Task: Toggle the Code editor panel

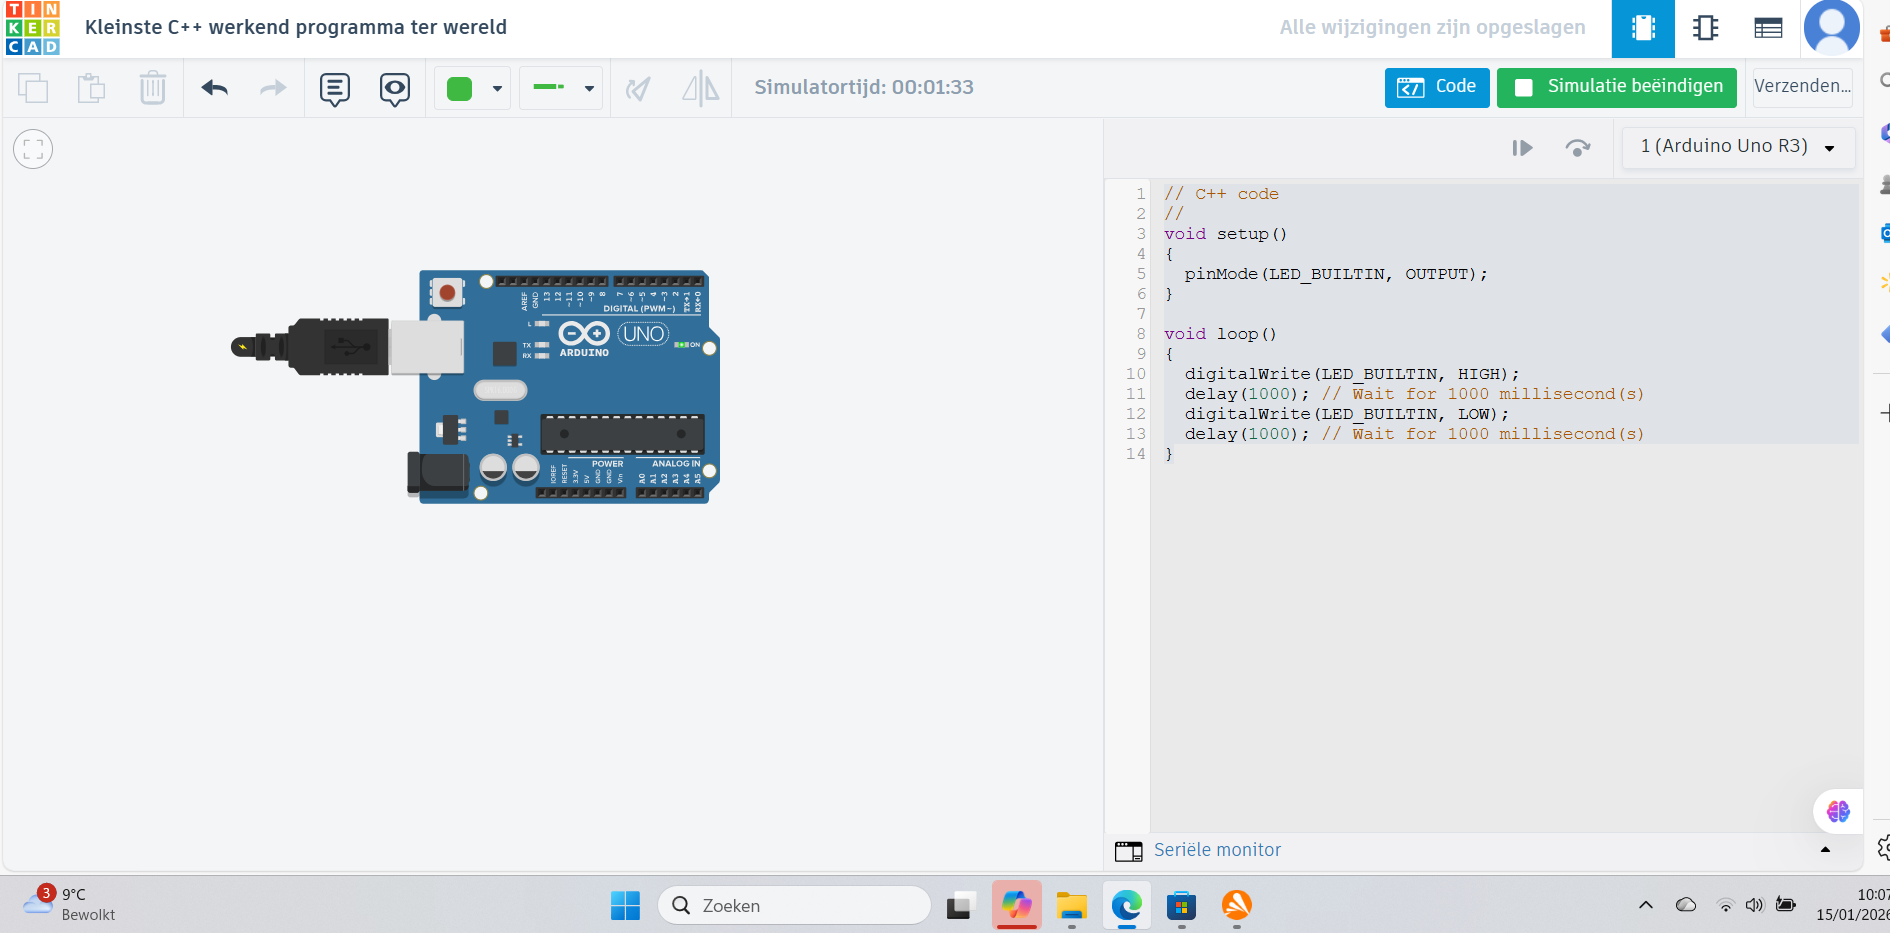Action: coord(1437,87)
